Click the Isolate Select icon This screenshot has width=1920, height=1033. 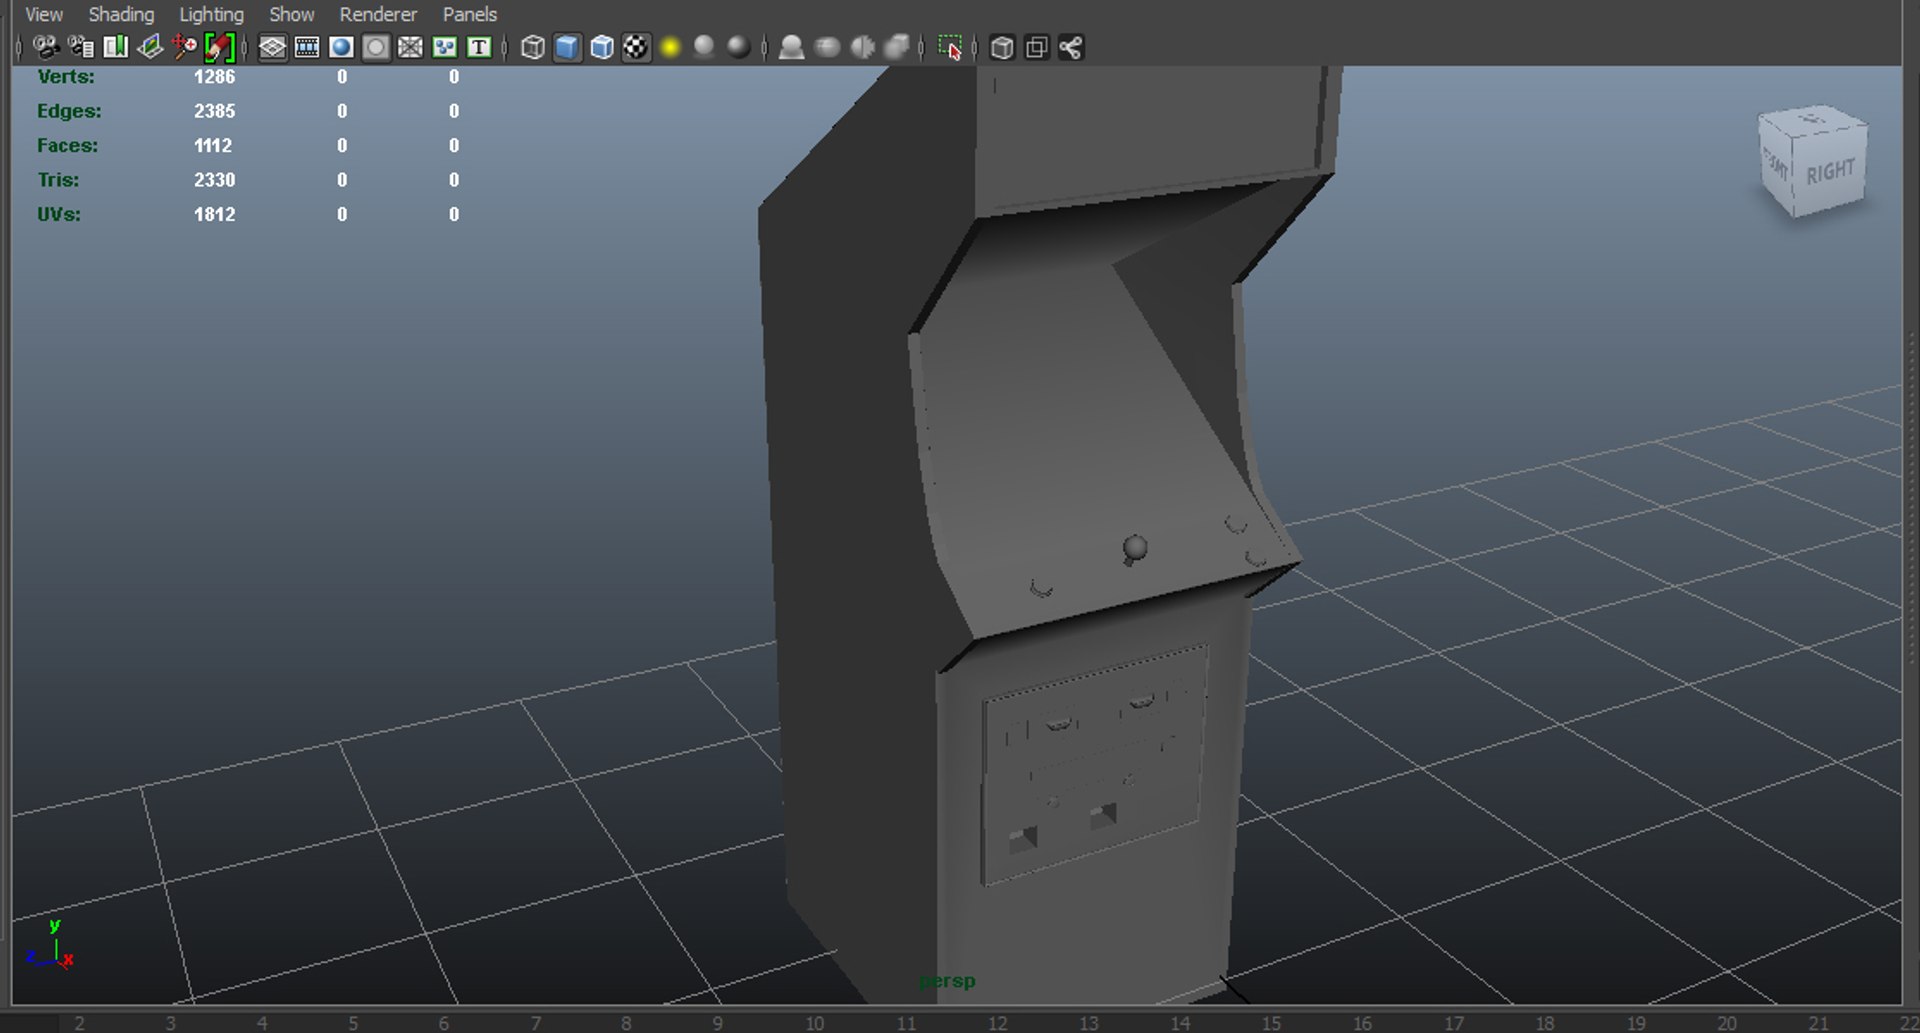[x=950, y=47]
